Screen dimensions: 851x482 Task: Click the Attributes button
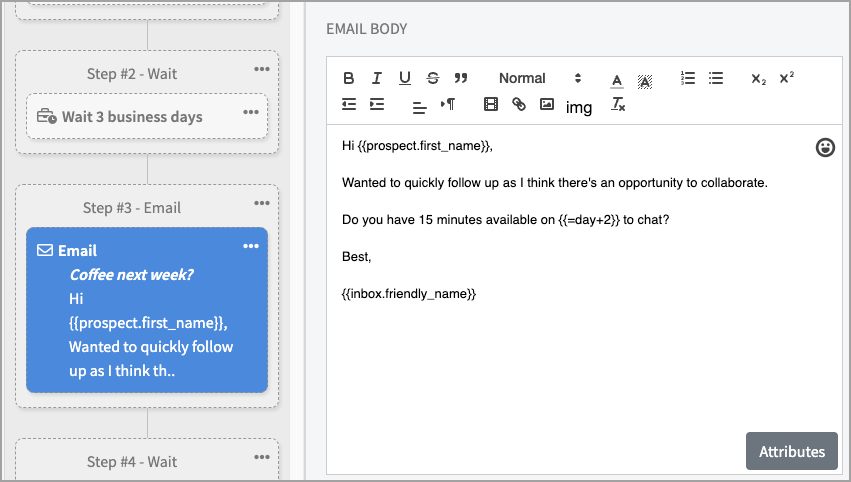coord(791,451)
